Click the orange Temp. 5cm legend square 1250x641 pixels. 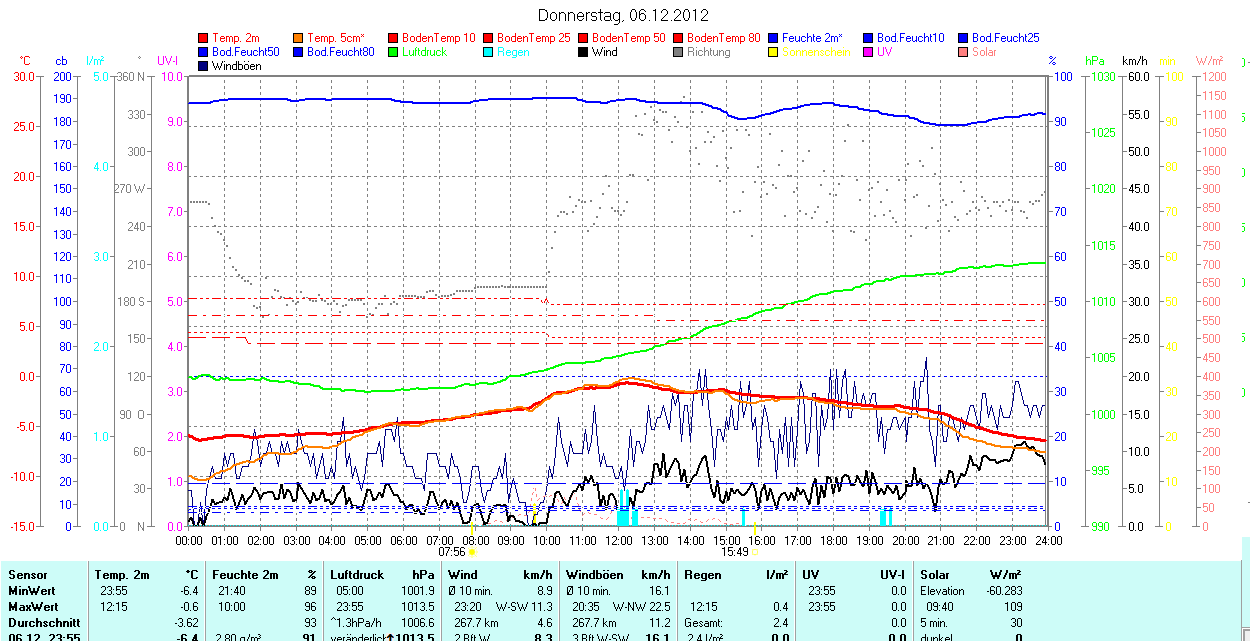[299, 38]
